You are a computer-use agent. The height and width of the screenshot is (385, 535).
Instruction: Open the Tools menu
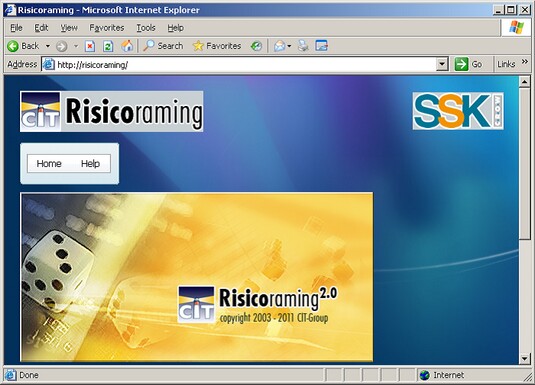tap(146, 28)
